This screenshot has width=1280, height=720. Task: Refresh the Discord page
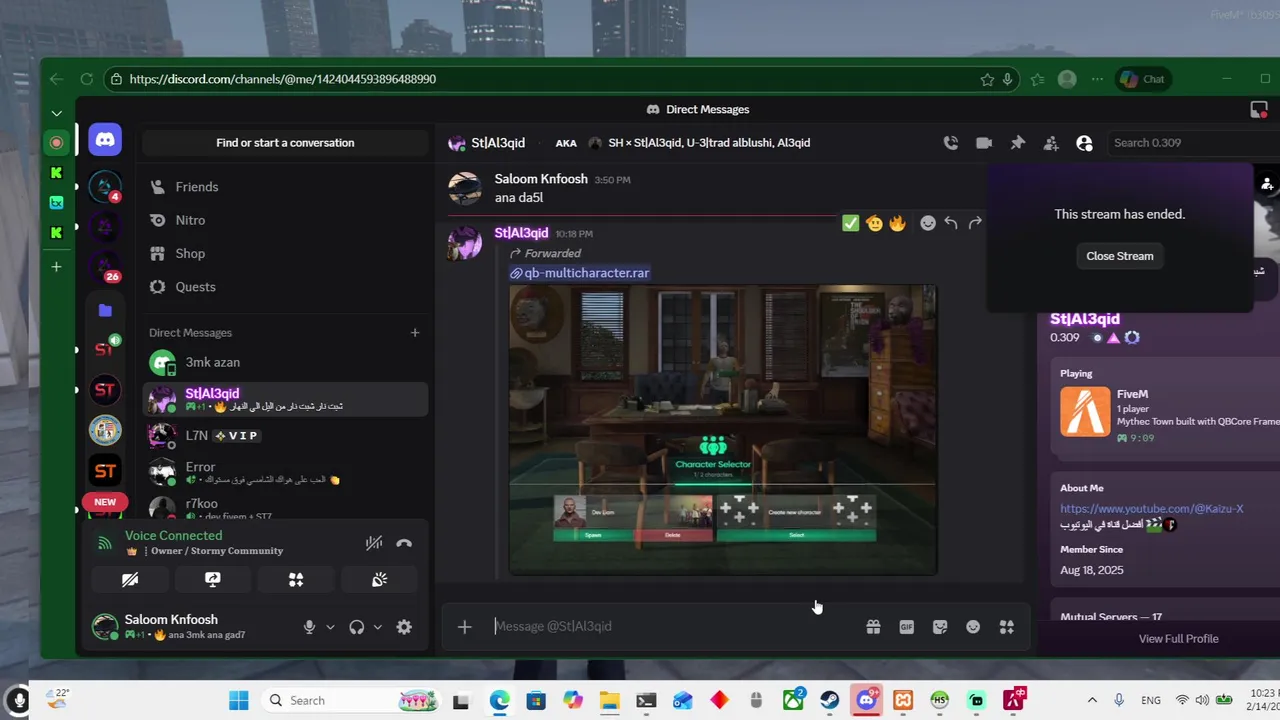(x=87, y=79)
